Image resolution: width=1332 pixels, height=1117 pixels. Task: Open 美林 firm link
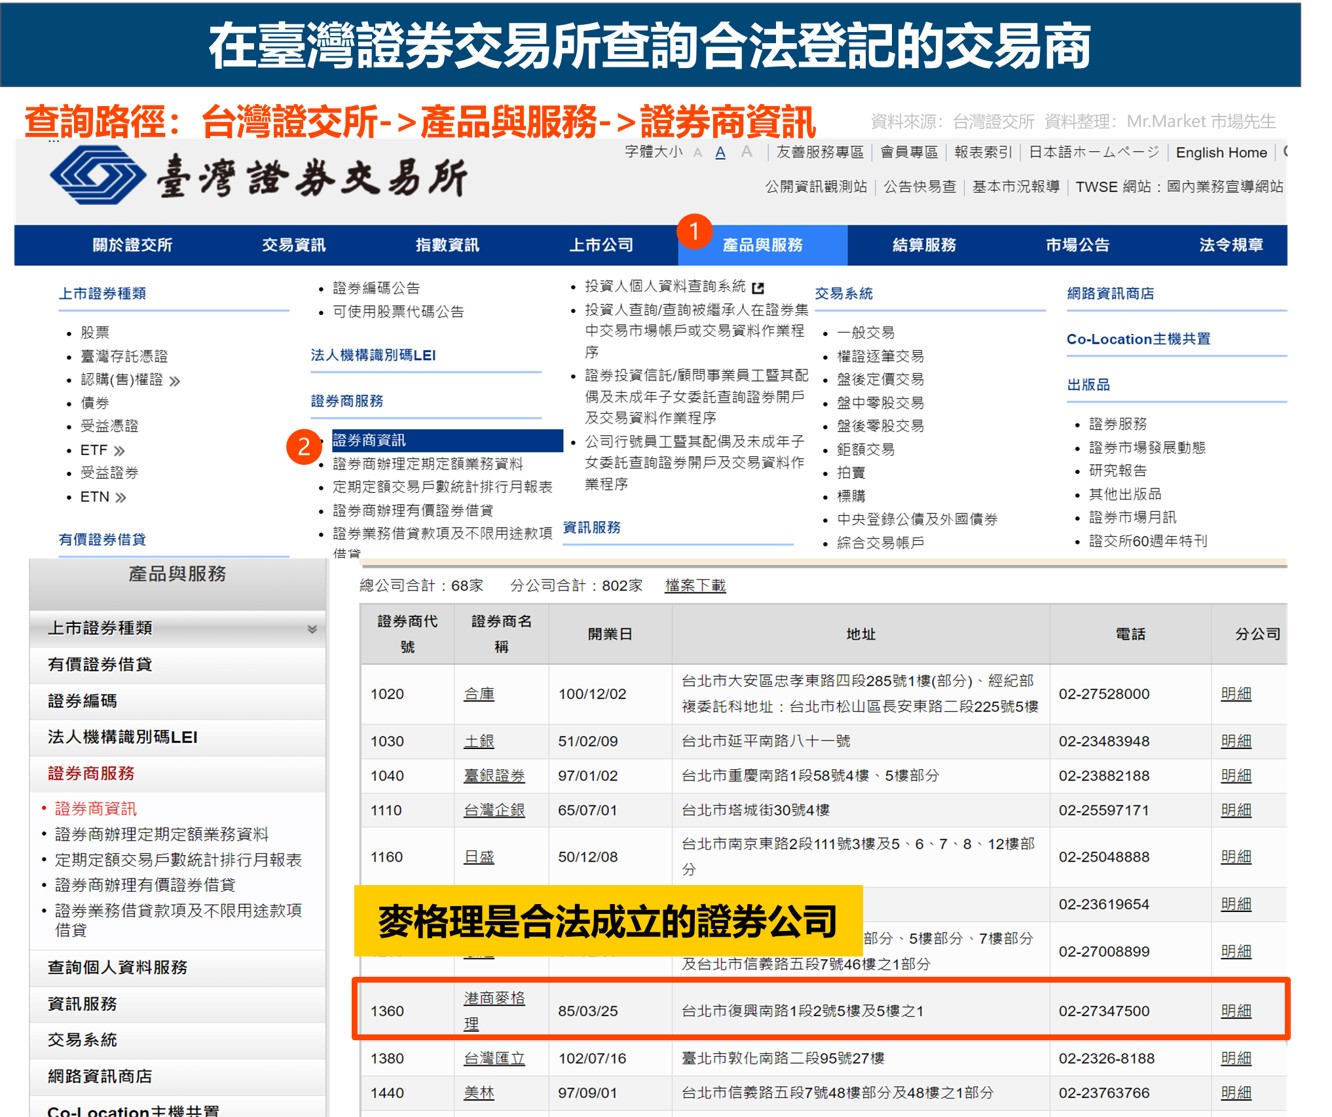click(x=479, y=1093)
